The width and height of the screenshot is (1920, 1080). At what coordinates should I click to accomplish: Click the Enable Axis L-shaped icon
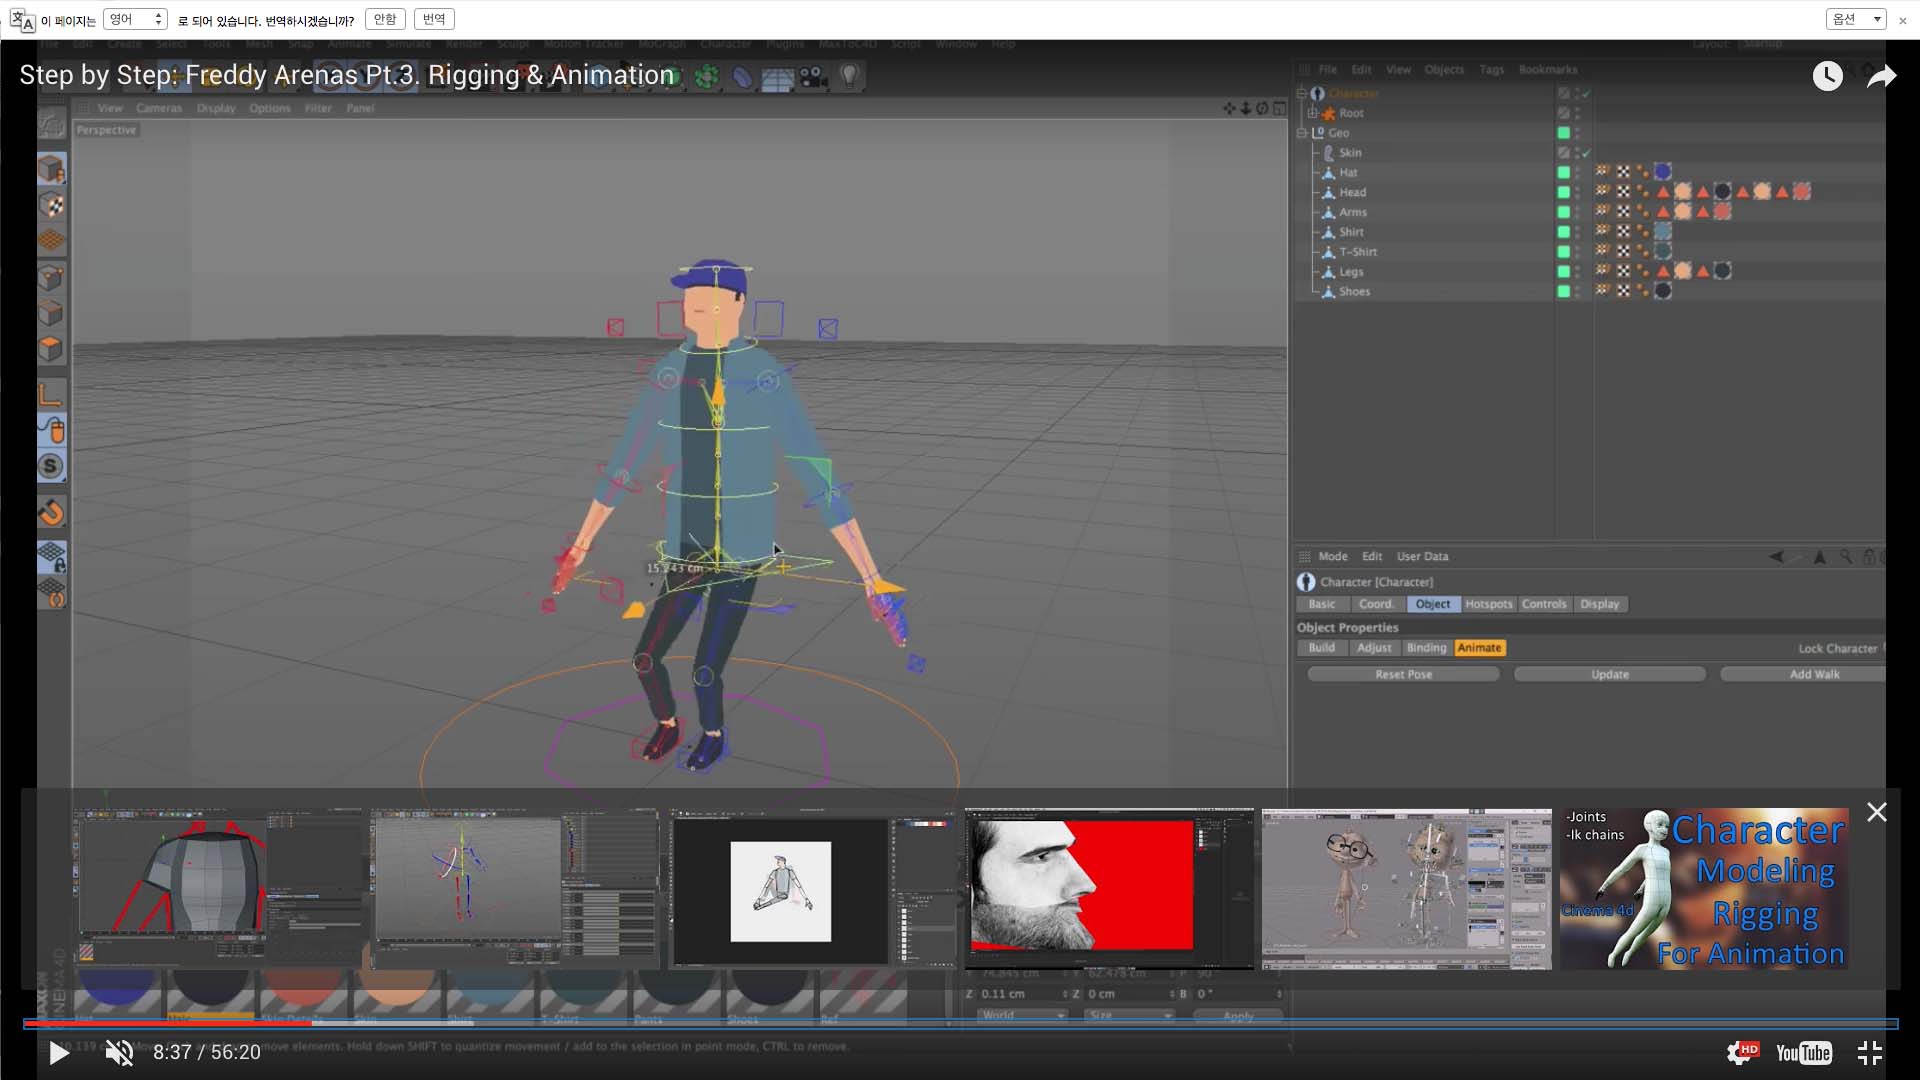(51, 394)
